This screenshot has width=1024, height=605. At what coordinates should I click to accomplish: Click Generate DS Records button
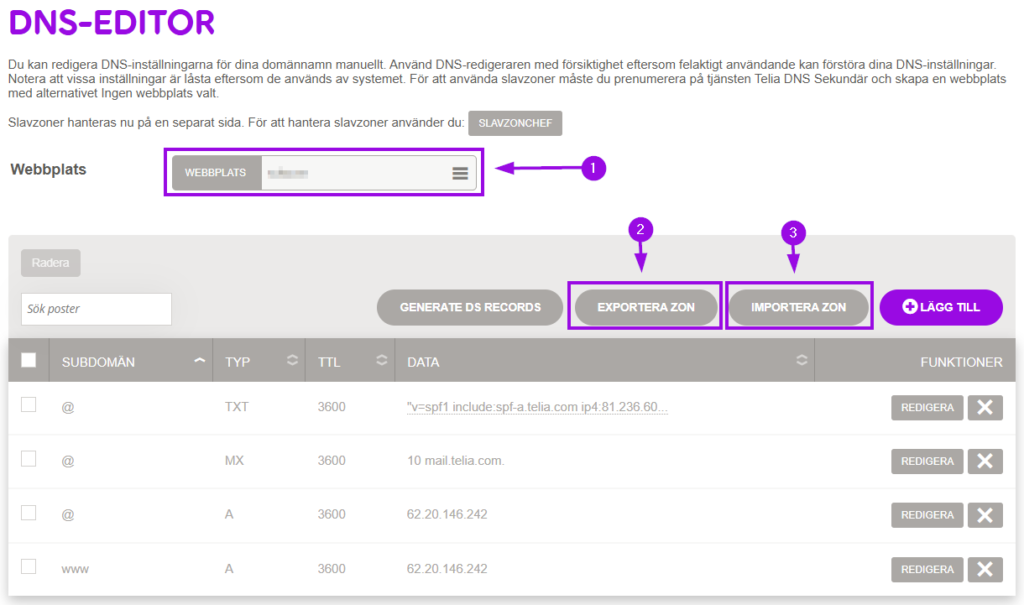470,307
